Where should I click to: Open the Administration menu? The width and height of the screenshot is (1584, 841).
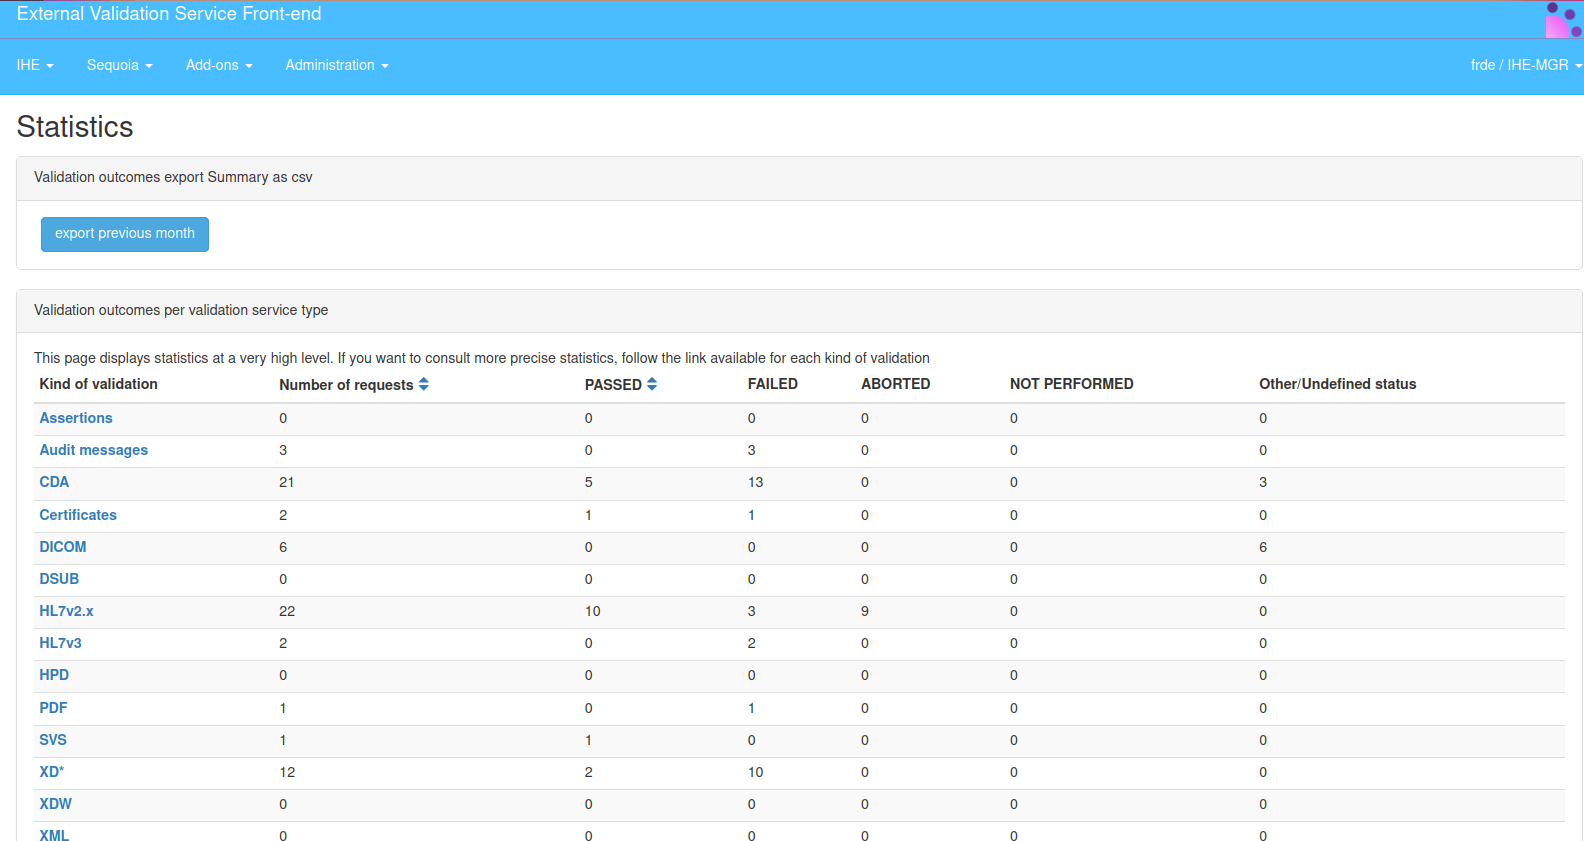click(336, 65)
